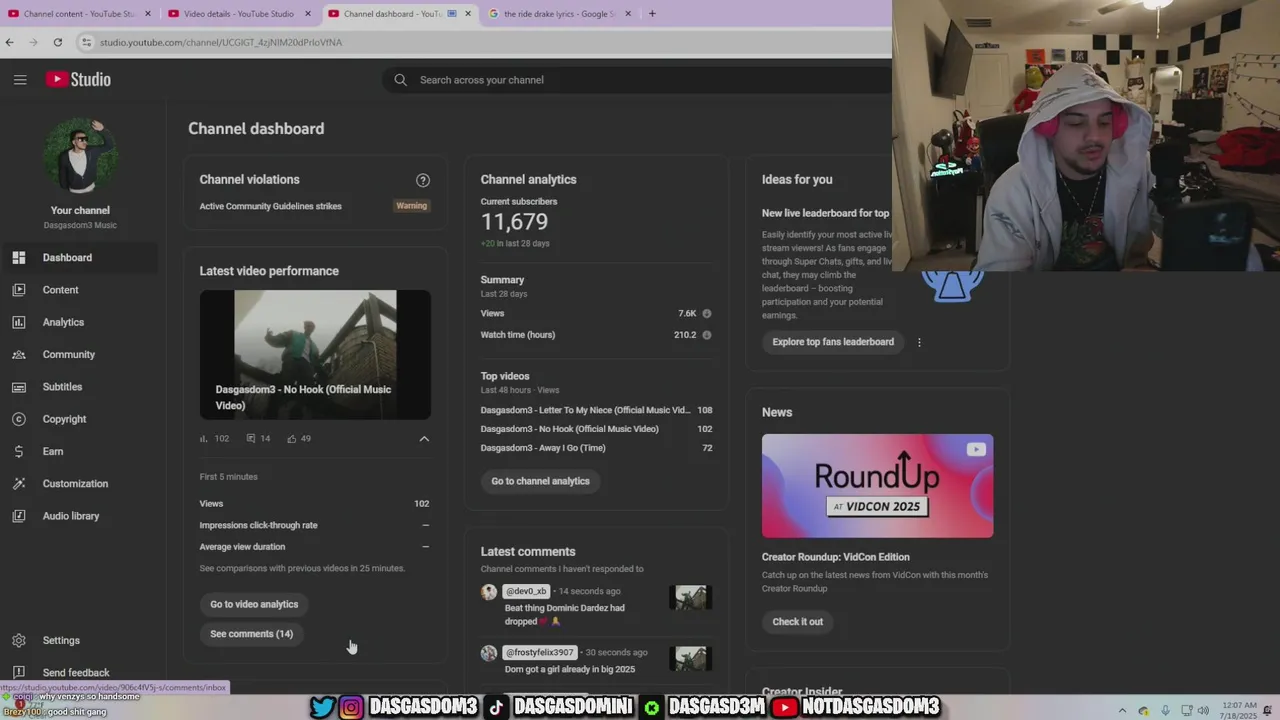Click video thumbnail beside @dev0_xb comment
The width and height of the screenshot is (1280, 720).
coord(691,597)
